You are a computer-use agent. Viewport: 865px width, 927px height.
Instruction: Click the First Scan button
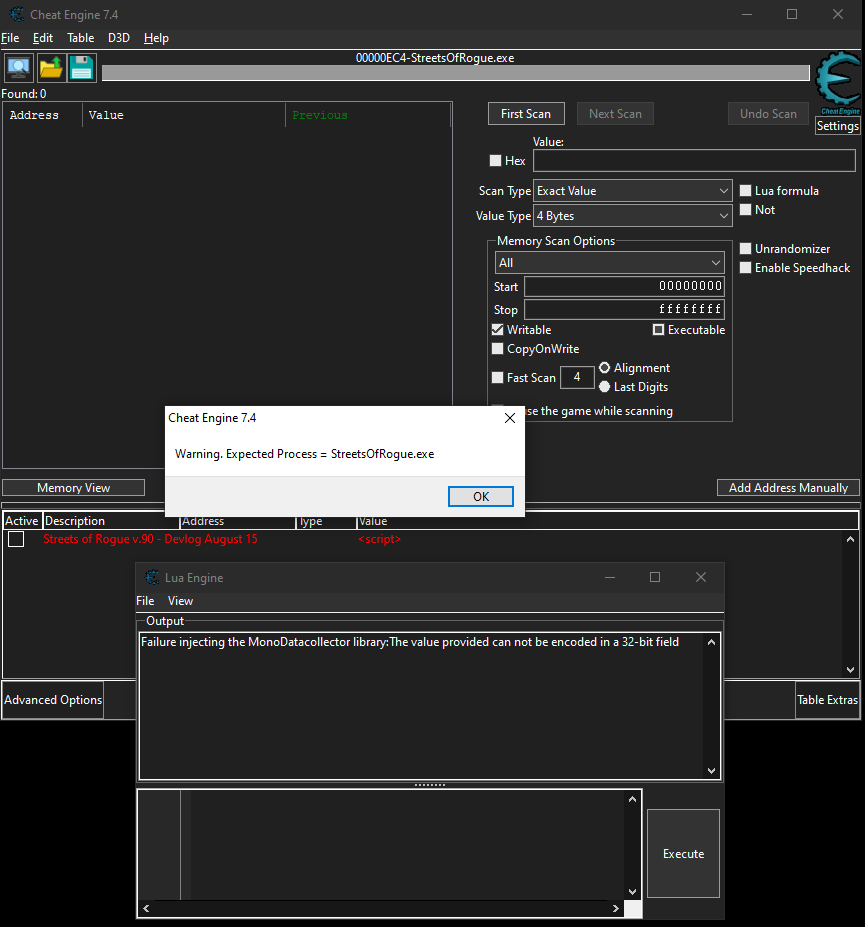pos(526,114)
